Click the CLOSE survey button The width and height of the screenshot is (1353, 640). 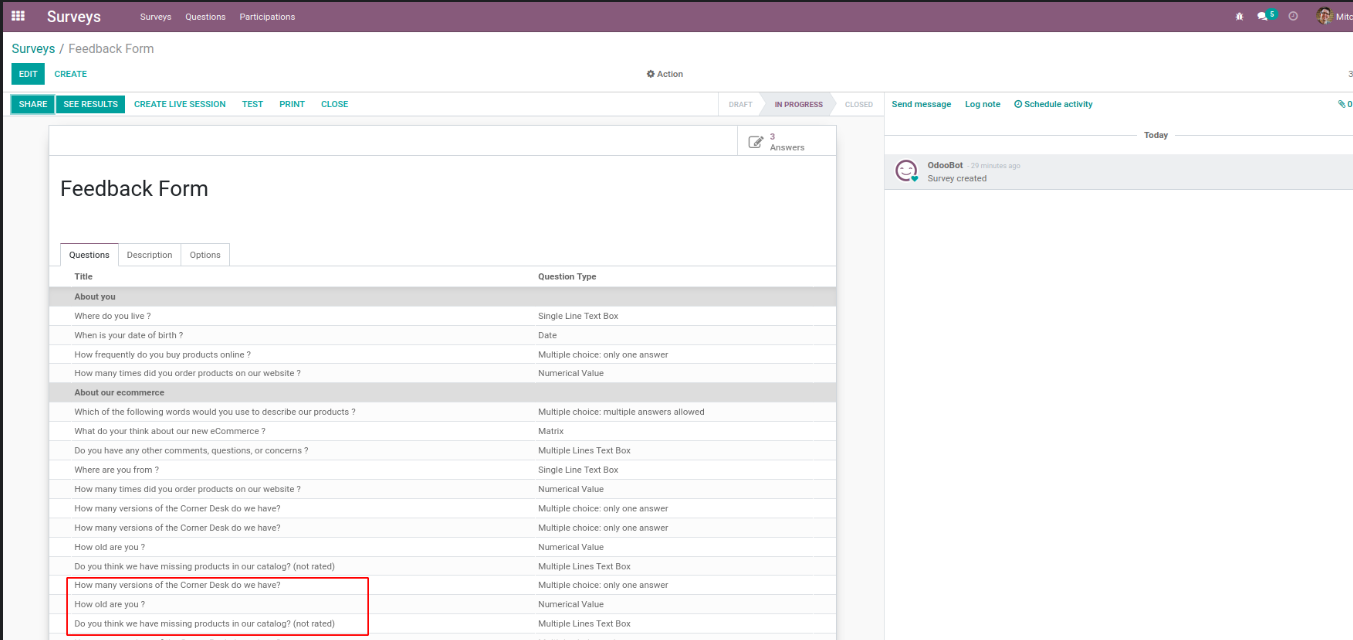pyautogui.click(x=334, y=104)
